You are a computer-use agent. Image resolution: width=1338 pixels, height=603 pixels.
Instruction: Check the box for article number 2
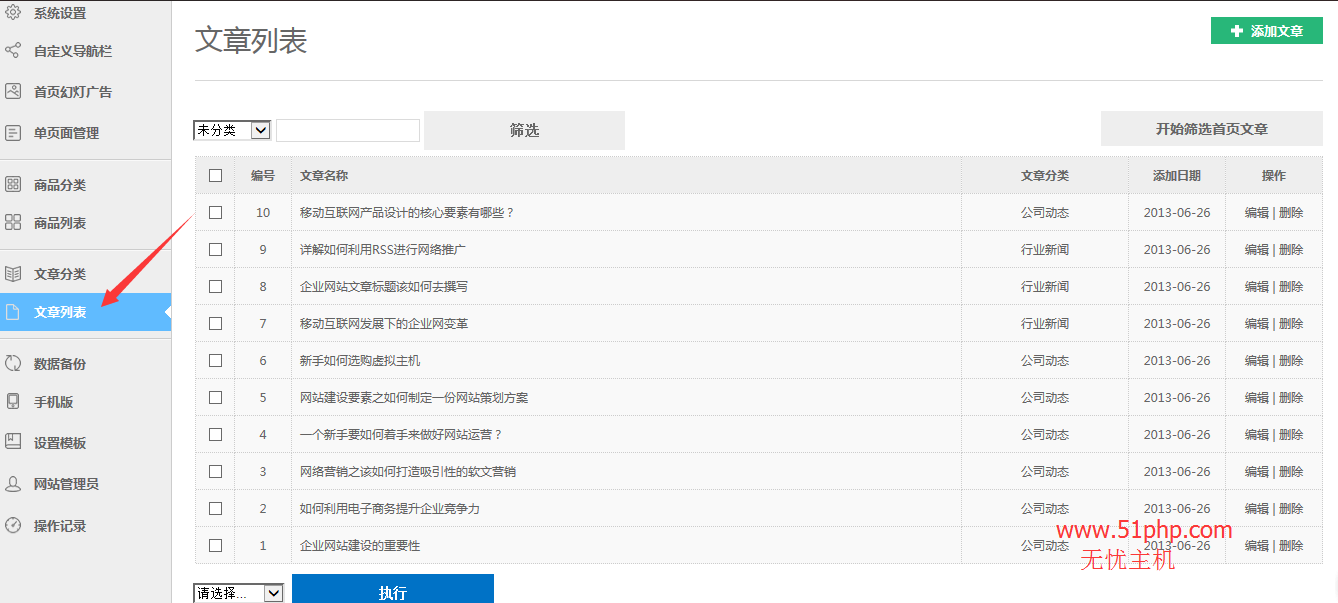click(215, 508)
